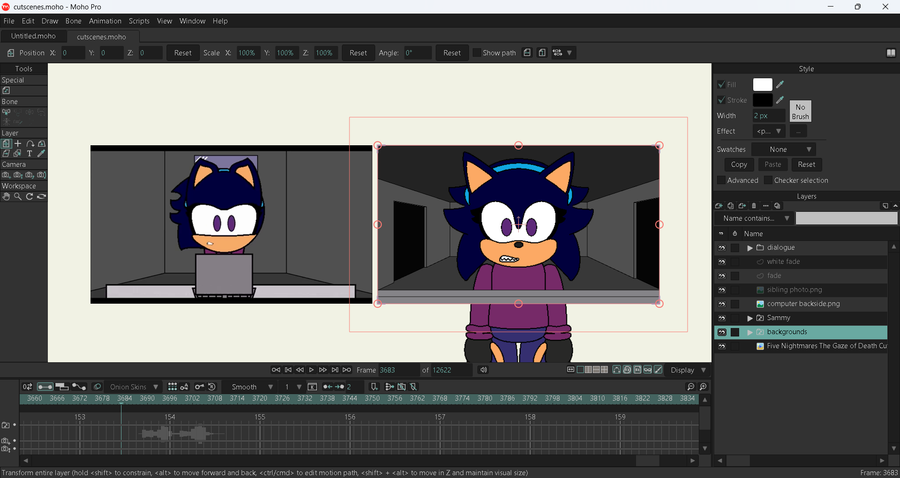Viewport: 900px width, 478px height.
Task: Click the No Brush button
Action: pyautogui.click(x=800, y=111)
